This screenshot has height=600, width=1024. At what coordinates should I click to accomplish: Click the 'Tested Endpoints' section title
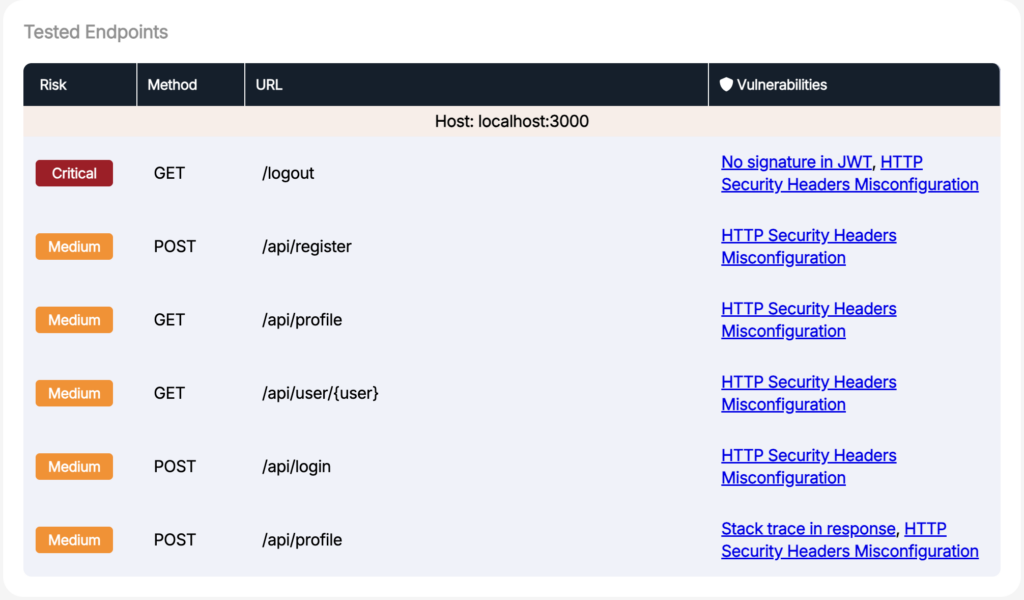point(96,32)
